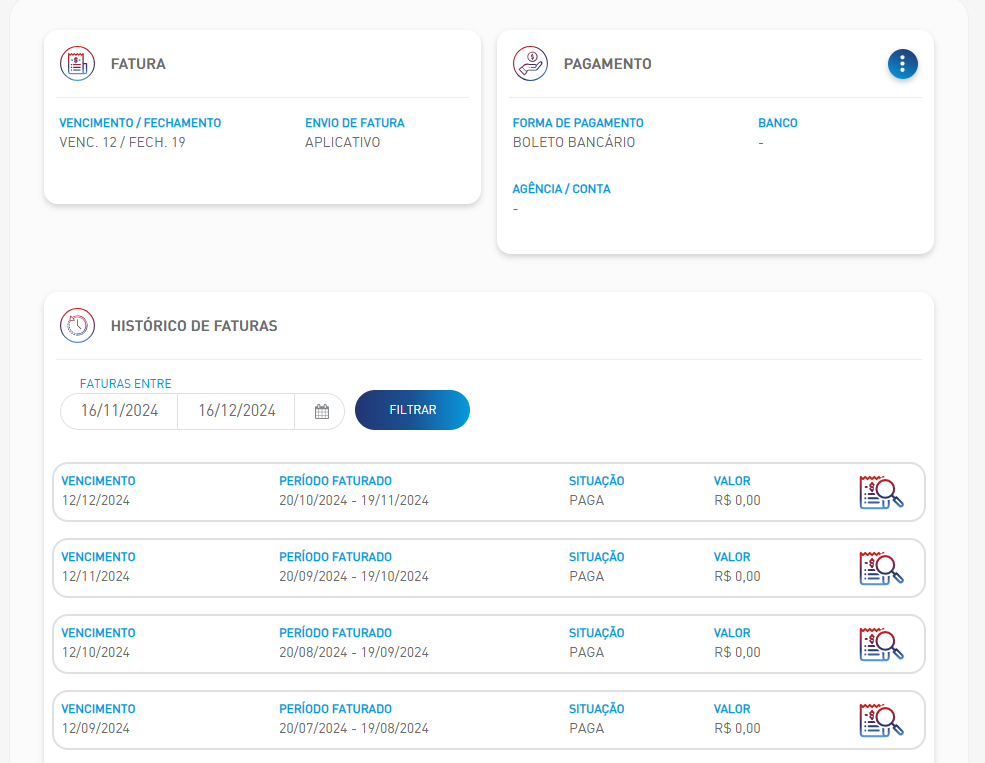Click the VENC. 12 / FECH. 19 value
Viewport: 985px width, 763px height.
click(122, 143)
